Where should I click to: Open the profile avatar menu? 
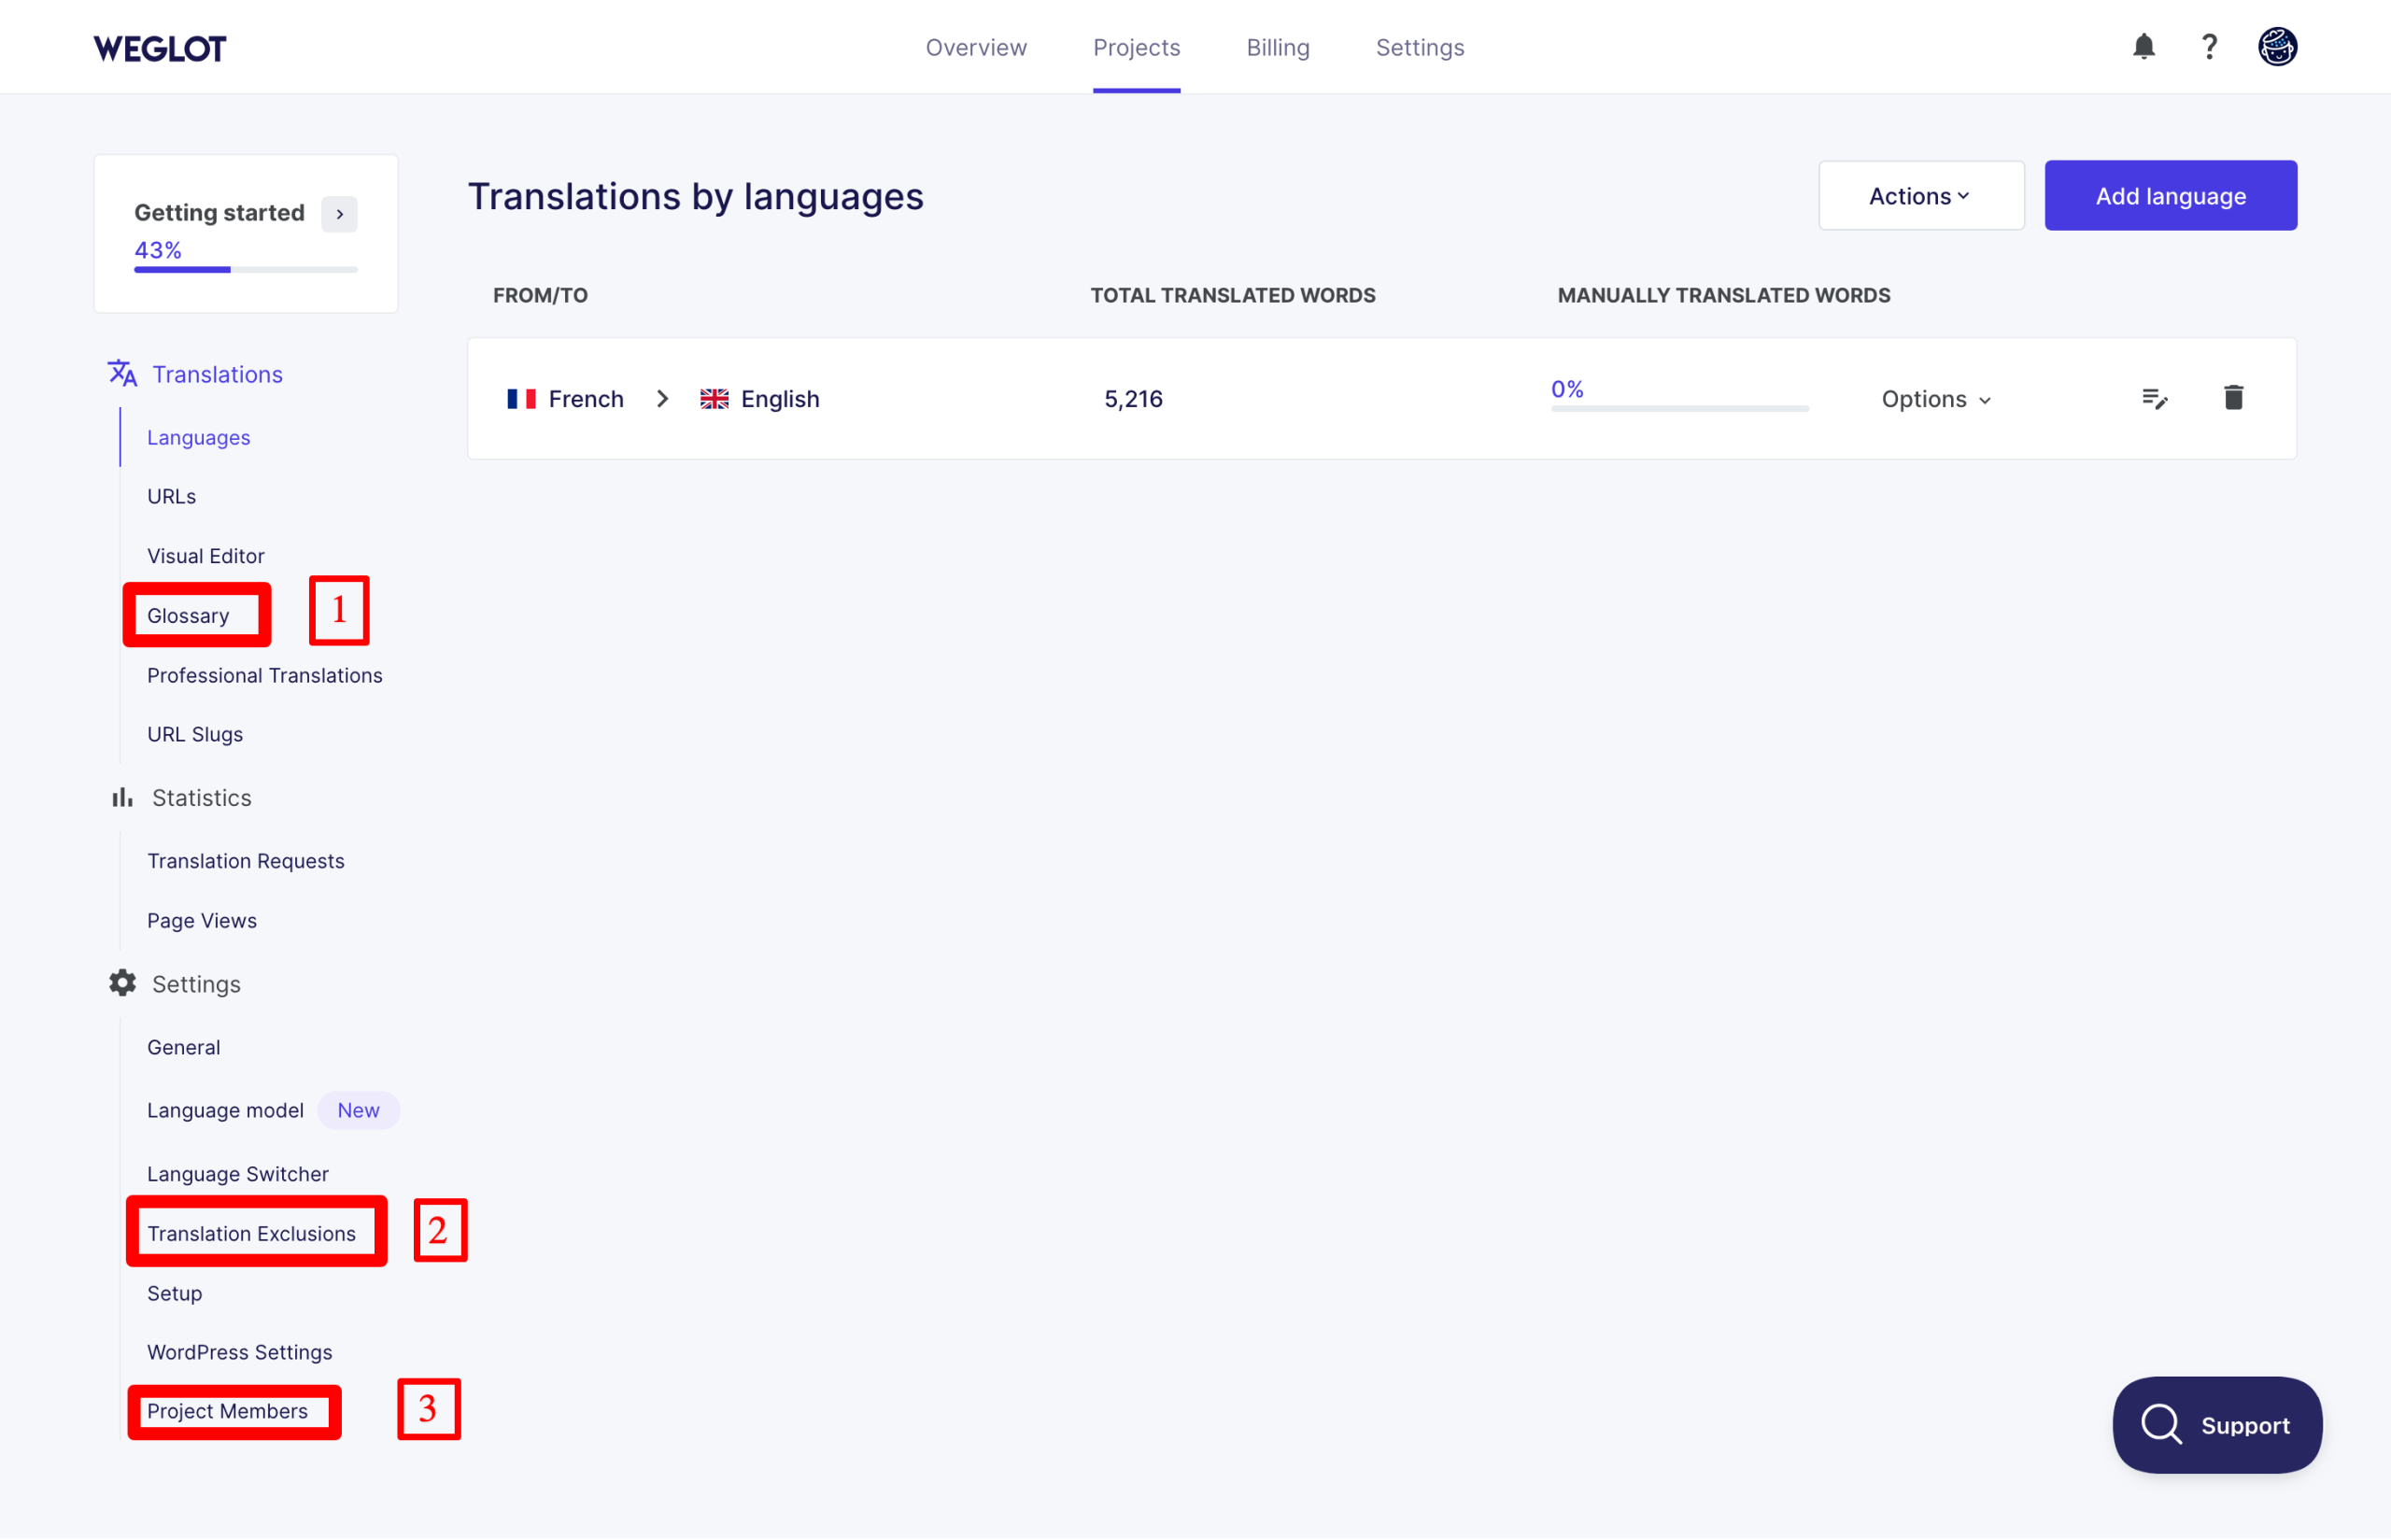coord(2277,46)
